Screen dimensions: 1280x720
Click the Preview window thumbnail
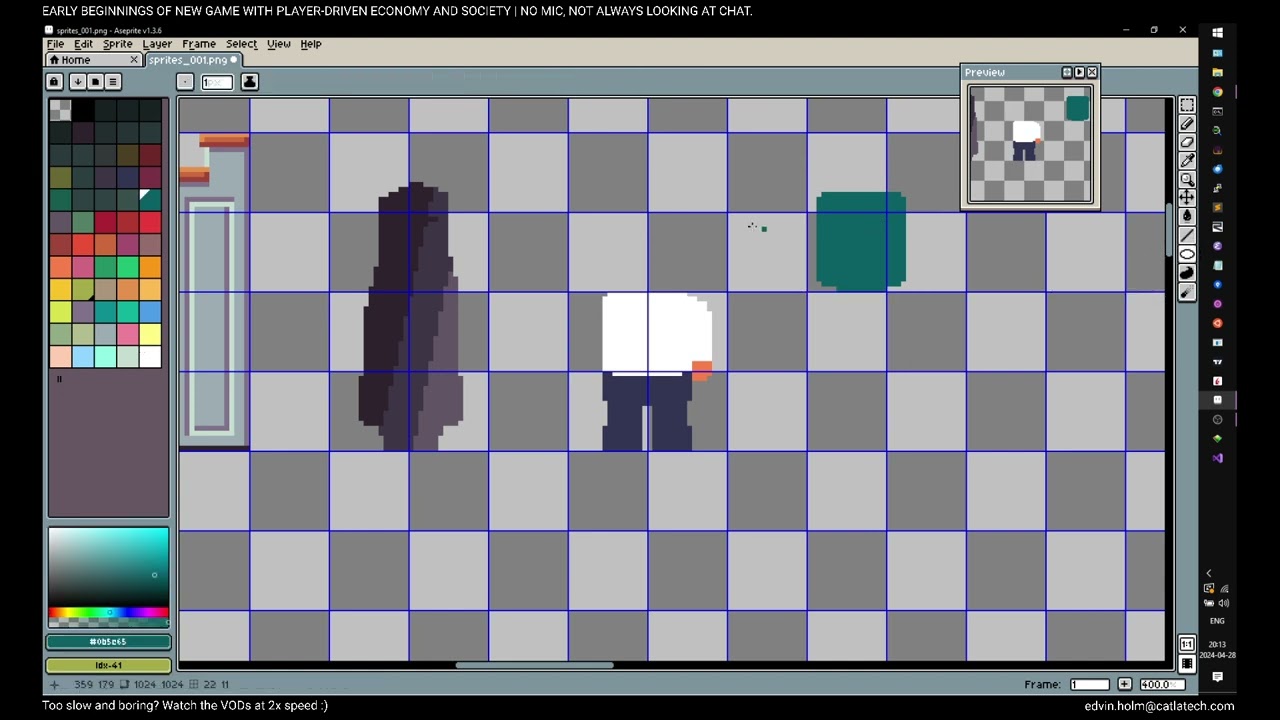click(1030, 144)
